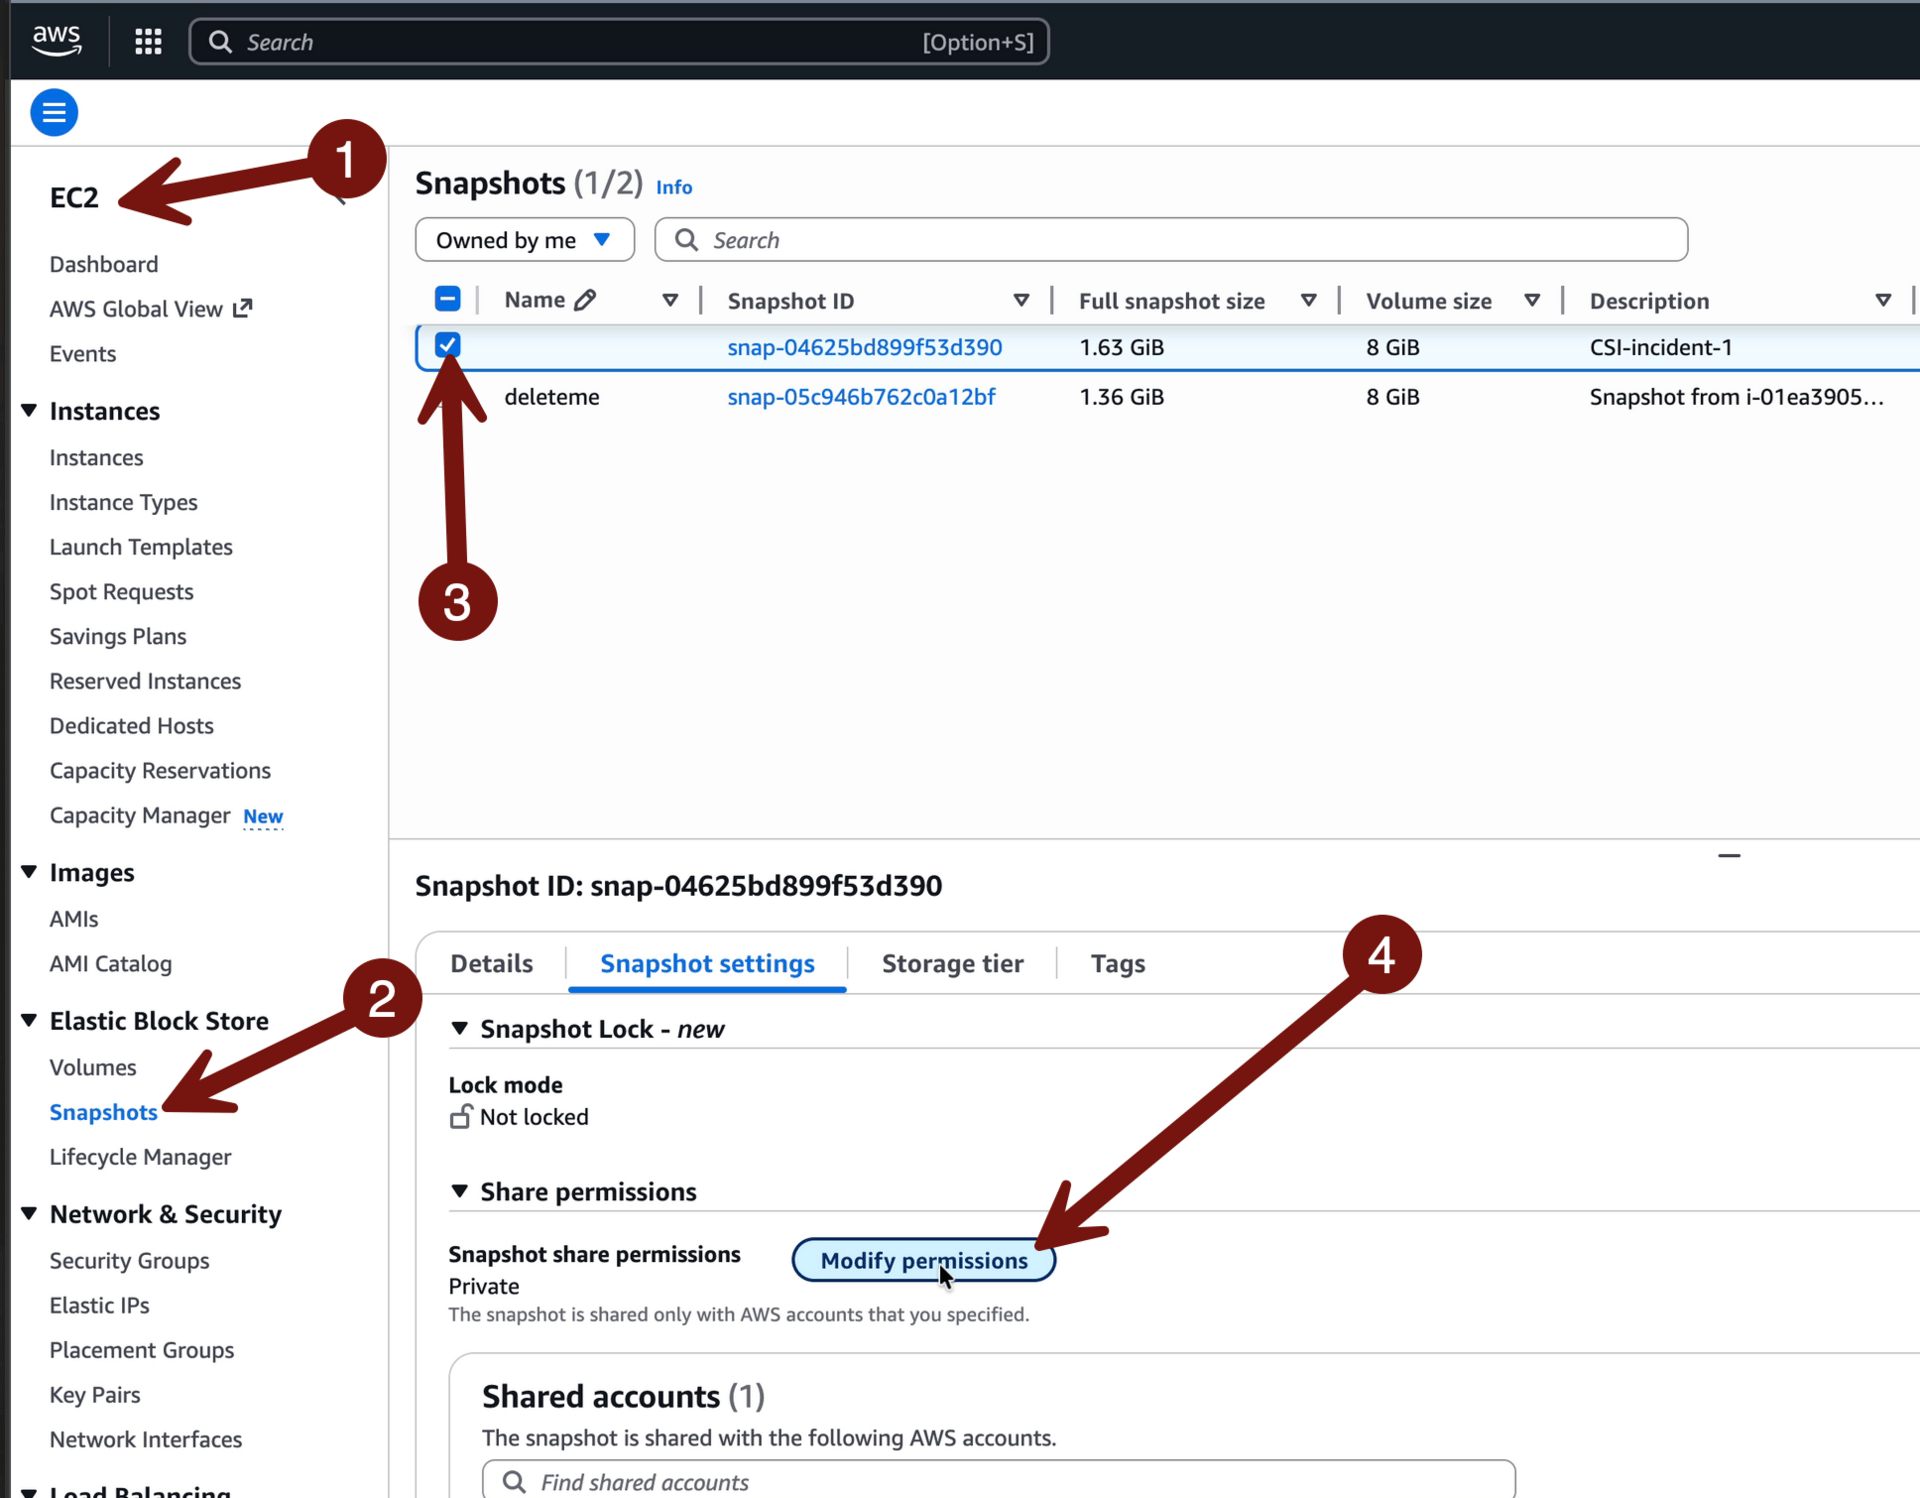This screenshot has height=1498, width=1920.
Task: Collapse the Elastic Block Store sidebar group
Action: click(x=29, y=1020)
